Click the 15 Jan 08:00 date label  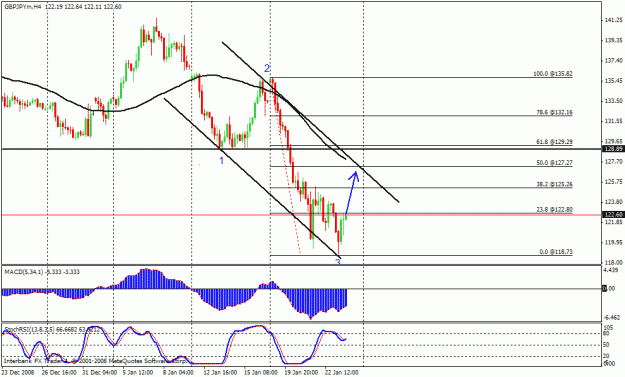tap(261, 373)
